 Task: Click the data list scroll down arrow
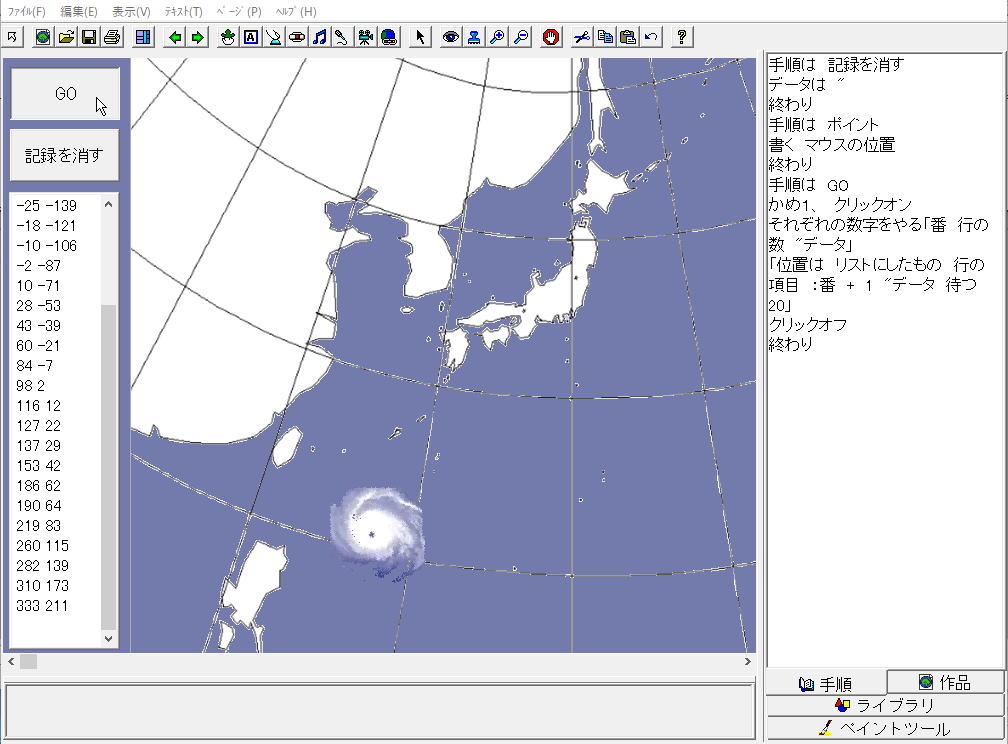click(109, 637)
